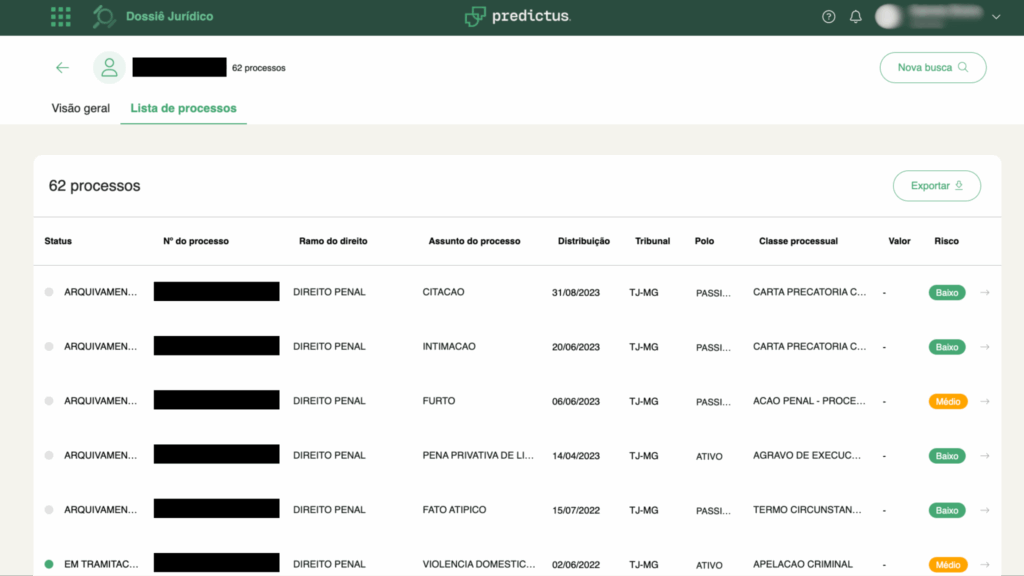
Task: Select the Lista de processos tab
Action: [x=183, y=108]
